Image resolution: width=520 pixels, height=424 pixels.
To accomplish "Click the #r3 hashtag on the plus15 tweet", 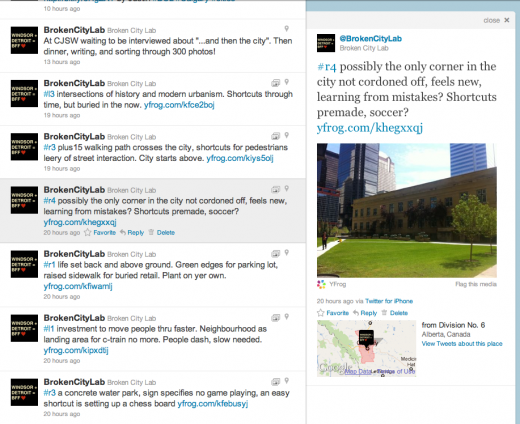I will pyautogui.click(x=49, y=147).
